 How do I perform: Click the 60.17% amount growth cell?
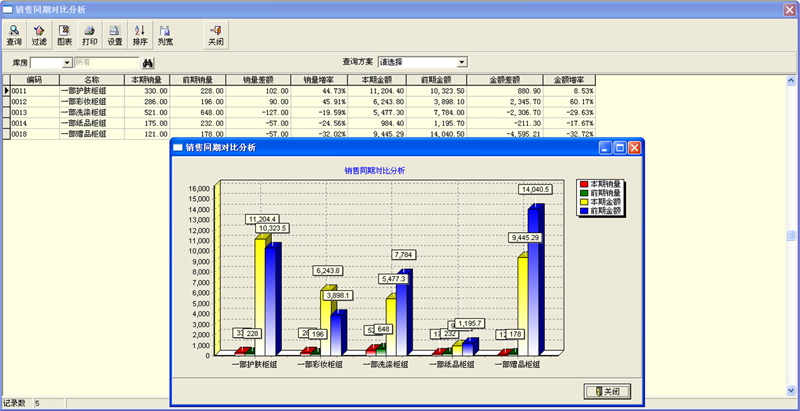coord(569,101)
